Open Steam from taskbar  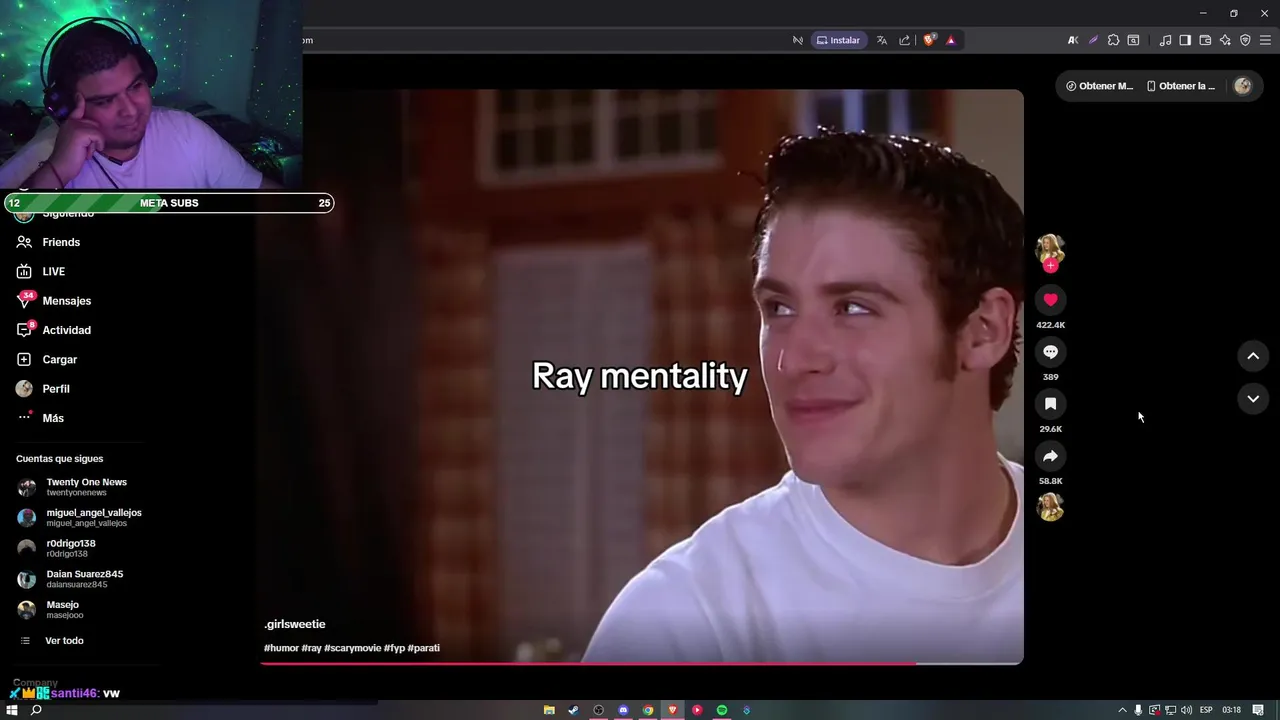point(573,710)
